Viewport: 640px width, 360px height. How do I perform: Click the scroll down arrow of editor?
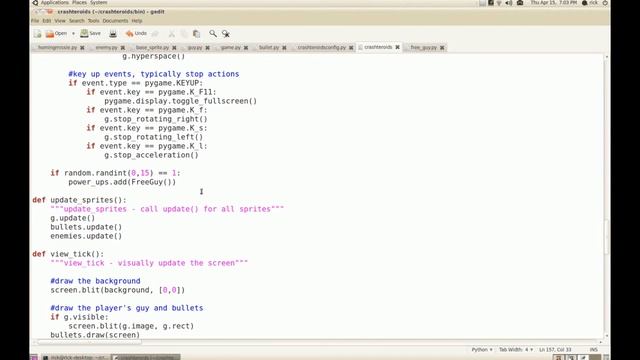click(607, 336)
